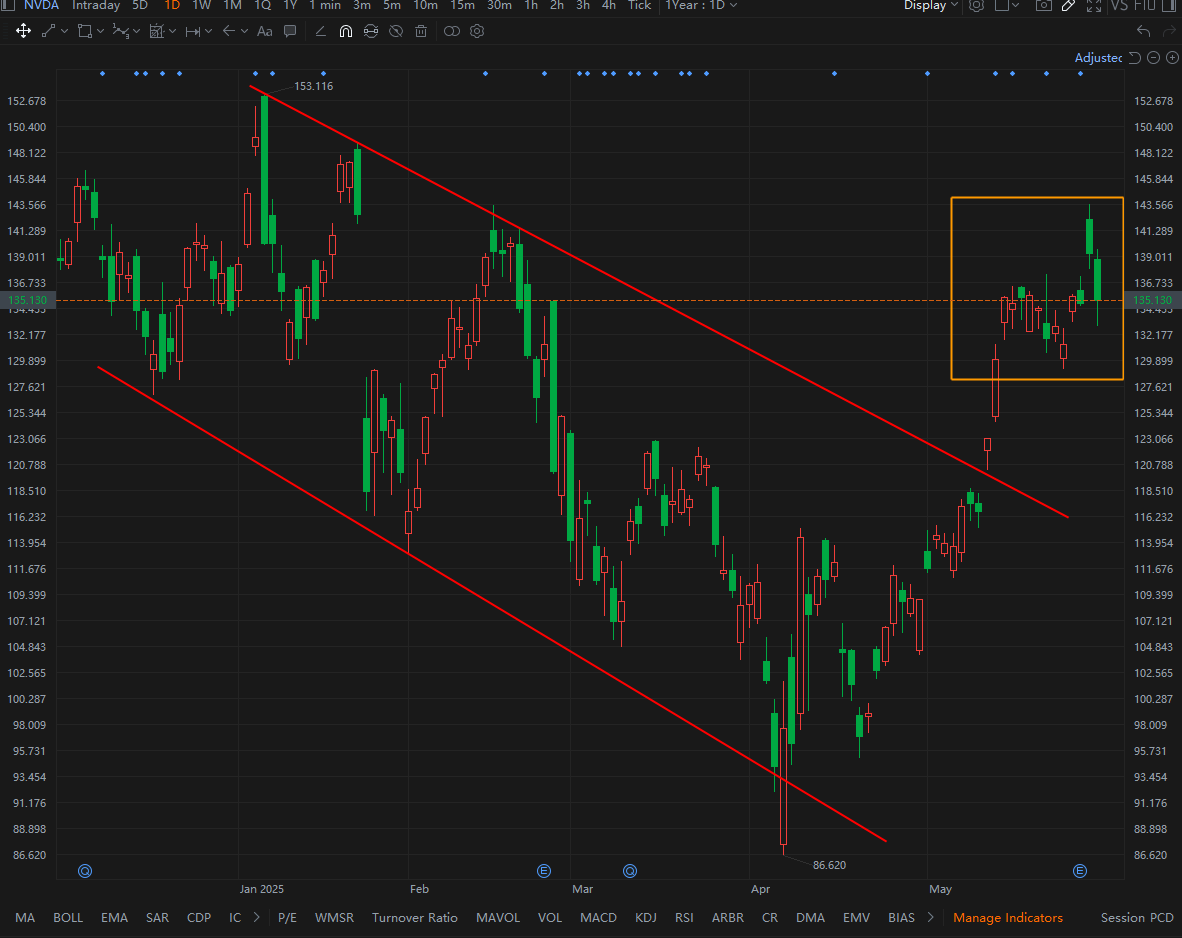Image resolution: width=1182 pixels, height=938 pixels.
Task: Open drawing toolbar settings gear
Action: [x=477, y=31]
